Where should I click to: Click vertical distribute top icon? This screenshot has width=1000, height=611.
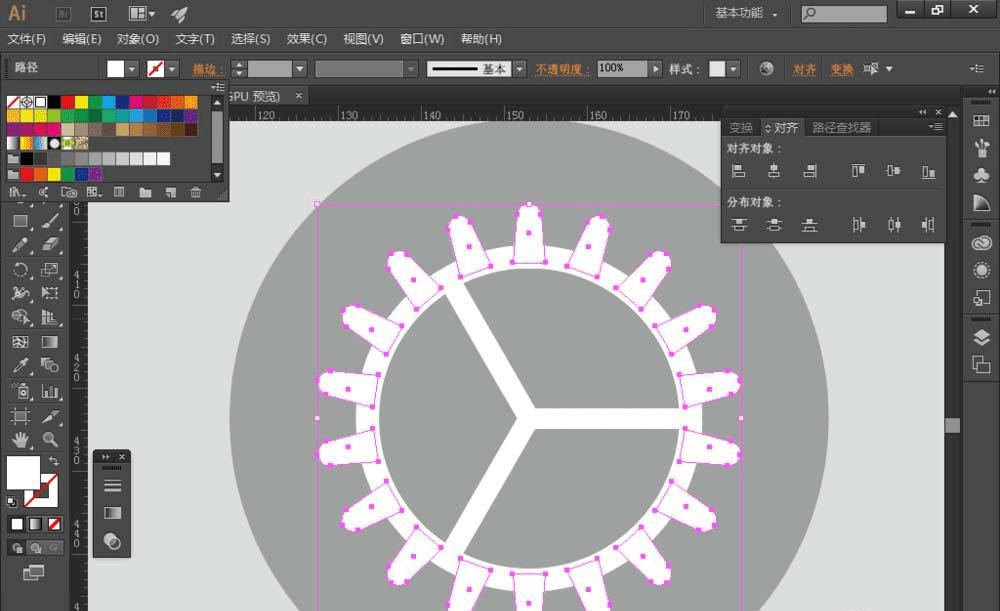[x=739, y=225]
